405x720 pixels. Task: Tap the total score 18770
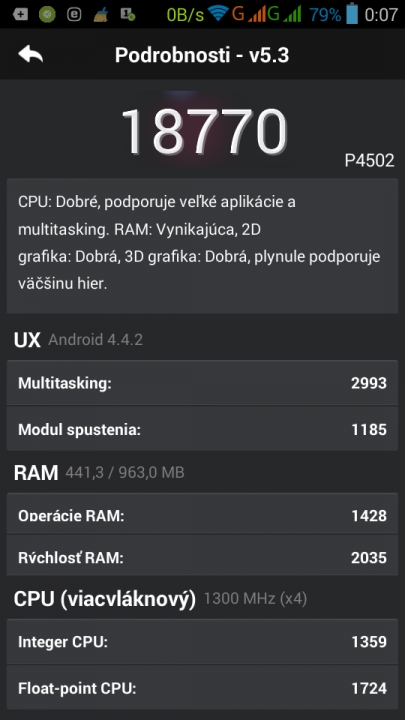tap(204, 131)
